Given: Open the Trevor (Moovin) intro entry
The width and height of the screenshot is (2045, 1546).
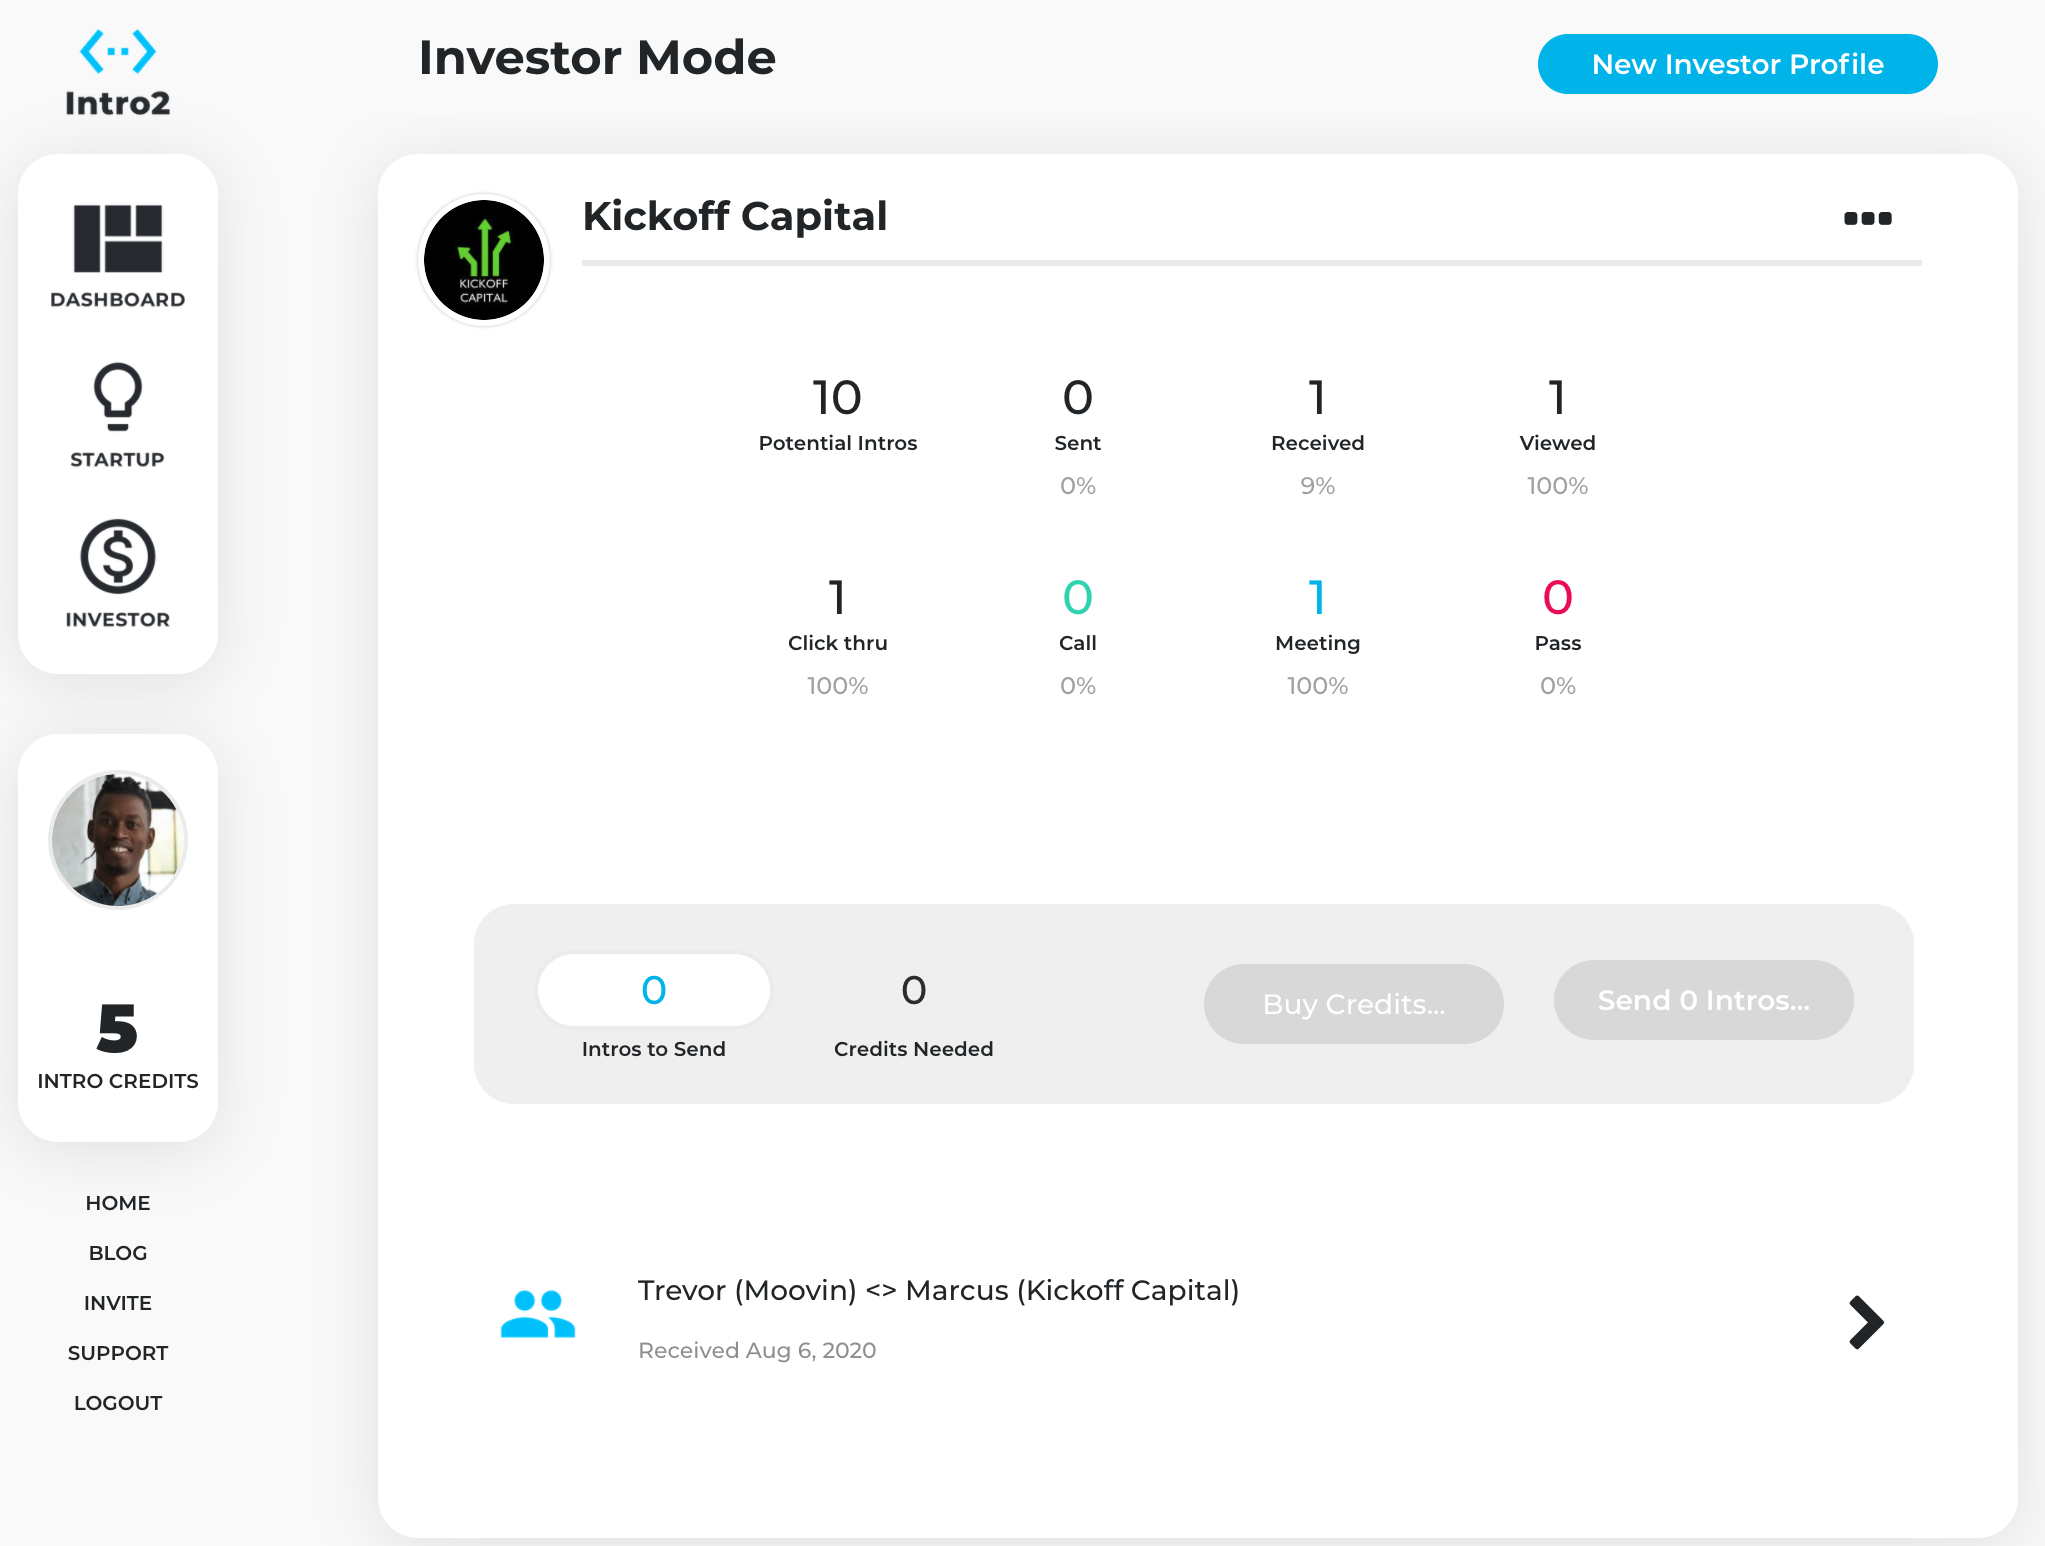Looking at the screenshot, I should [938, 1291].
